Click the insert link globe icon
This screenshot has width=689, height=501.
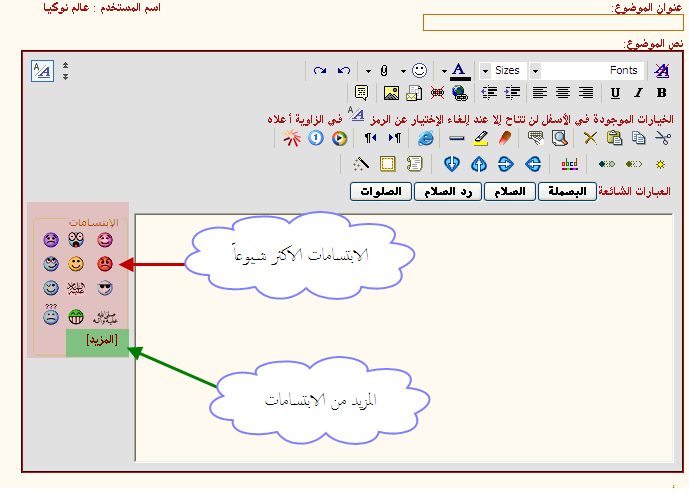[460, 93]
